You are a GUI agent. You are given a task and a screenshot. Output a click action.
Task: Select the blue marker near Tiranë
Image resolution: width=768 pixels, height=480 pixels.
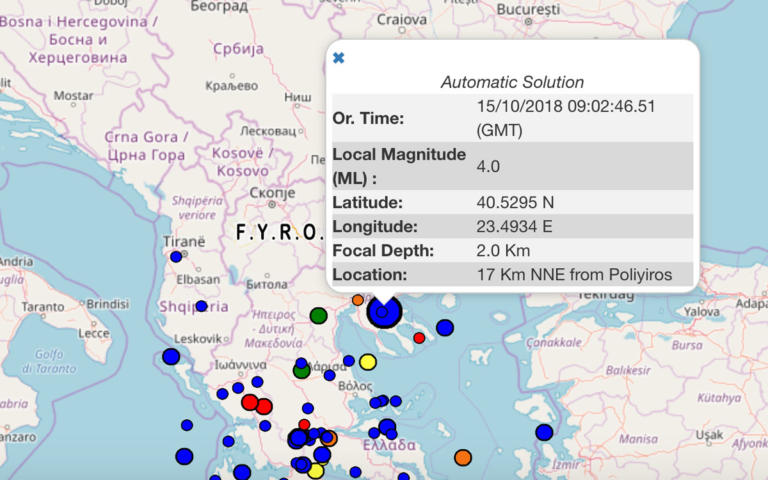click(176, 257)
